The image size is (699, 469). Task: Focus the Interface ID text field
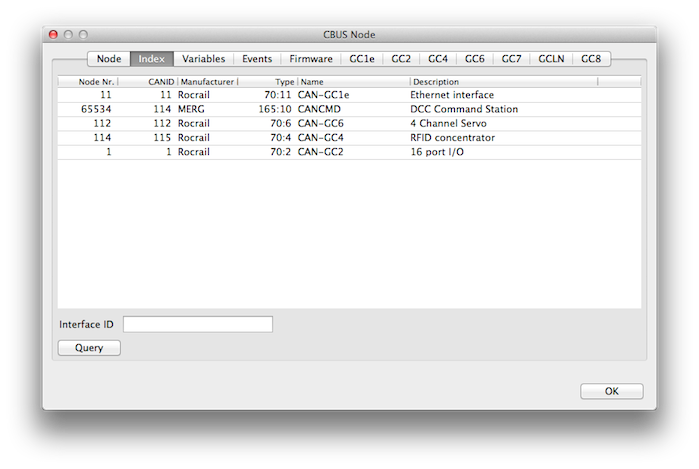[x=197, y=324]
